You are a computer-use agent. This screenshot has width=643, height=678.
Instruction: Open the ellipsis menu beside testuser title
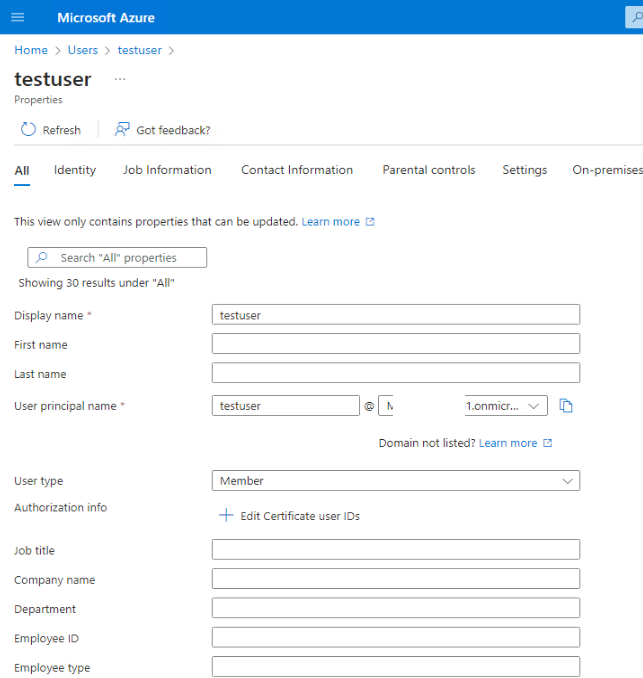120,79
